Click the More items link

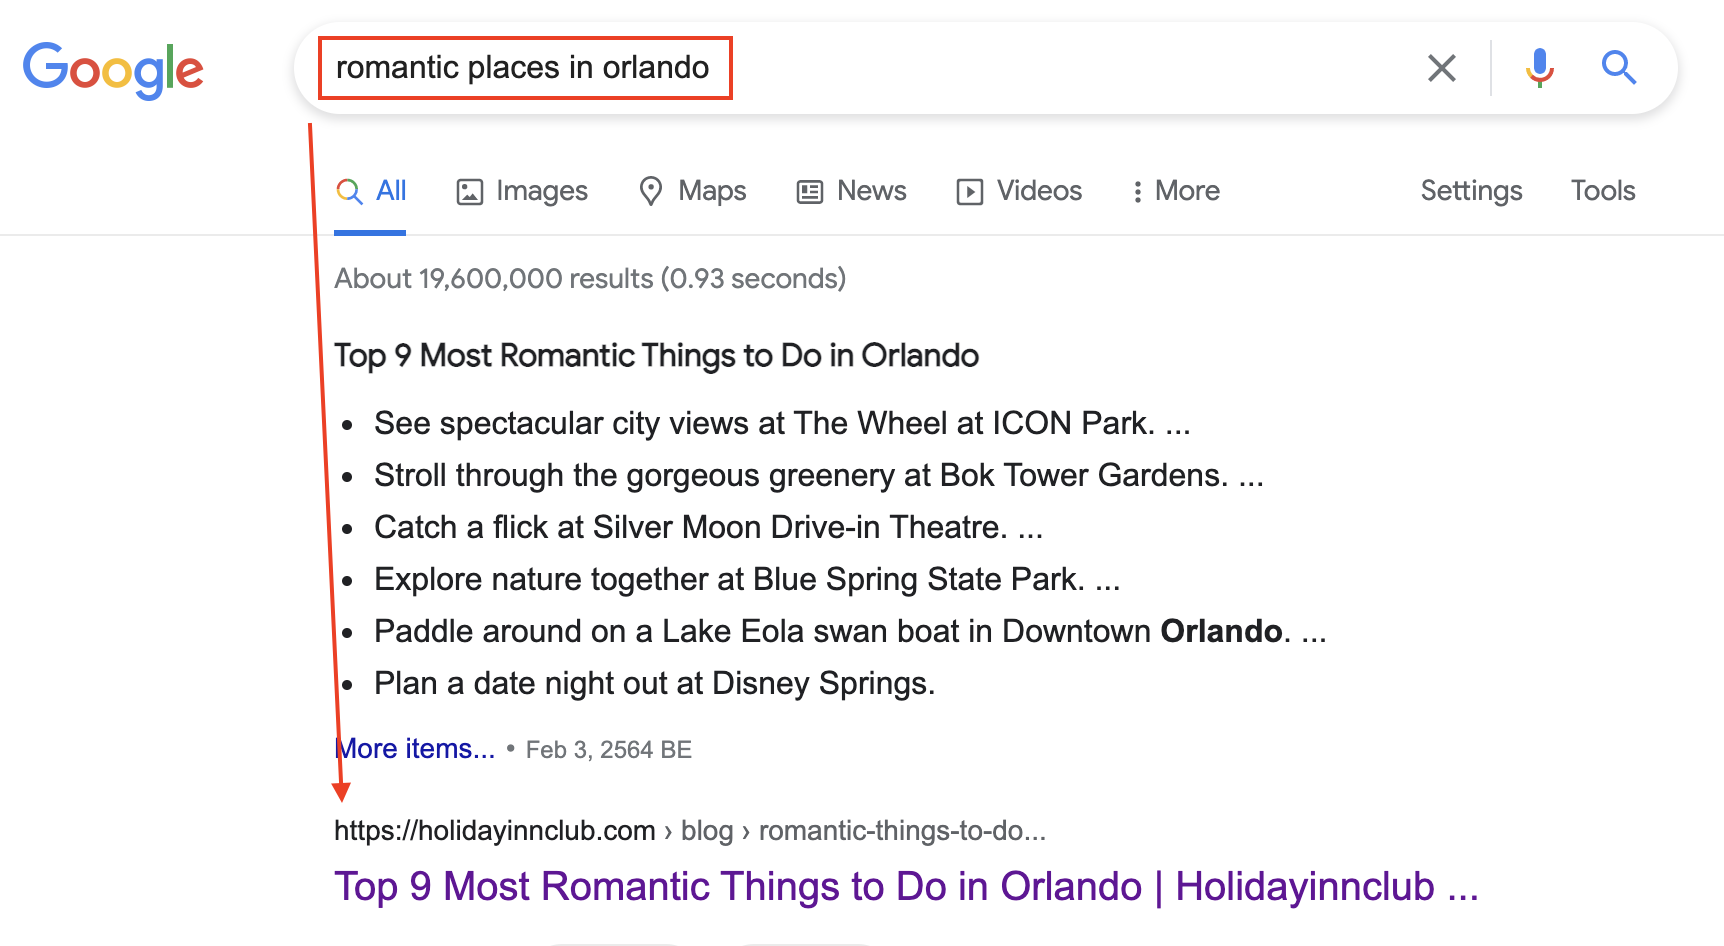tap(415, 749)
